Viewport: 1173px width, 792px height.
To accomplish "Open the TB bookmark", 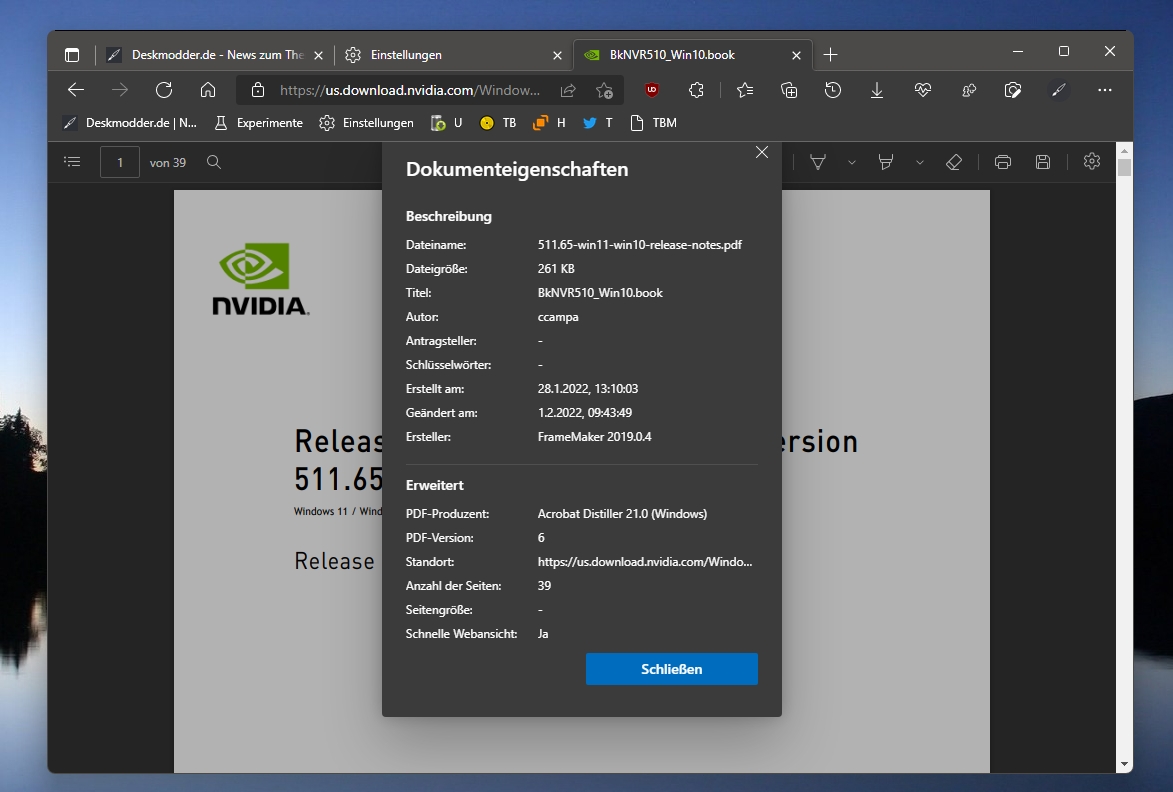I will pos(498,123).
